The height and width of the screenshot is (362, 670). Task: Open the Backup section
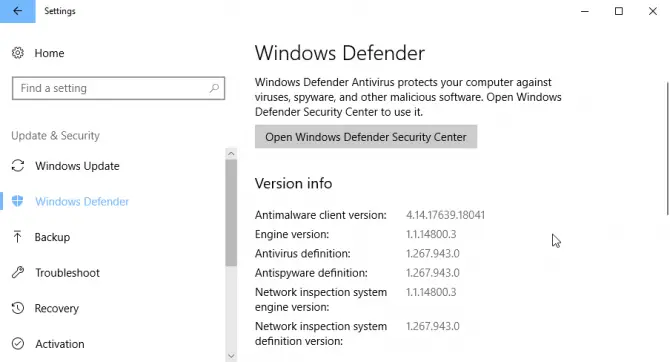coord(52,237)
